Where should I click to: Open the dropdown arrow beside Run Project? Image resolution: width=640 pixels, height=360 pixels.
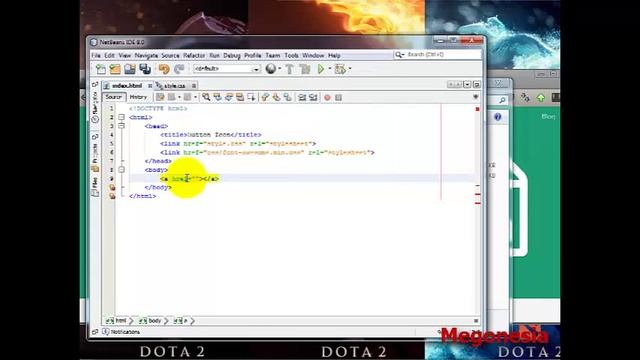329,69
